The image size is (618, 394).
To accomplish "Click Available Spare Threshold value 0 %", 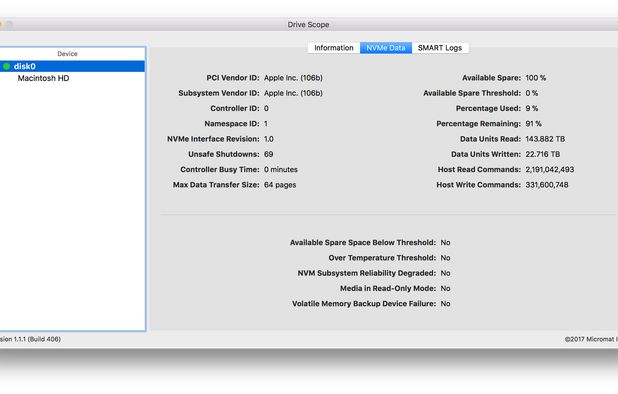I will pyautogui.click(x=532, y=93).
